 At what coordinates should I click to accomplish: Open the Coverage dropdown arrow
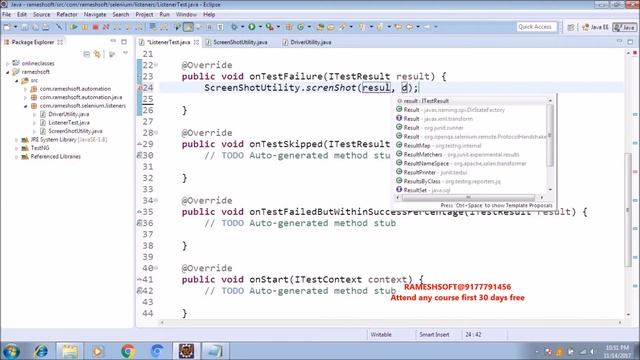278,27
